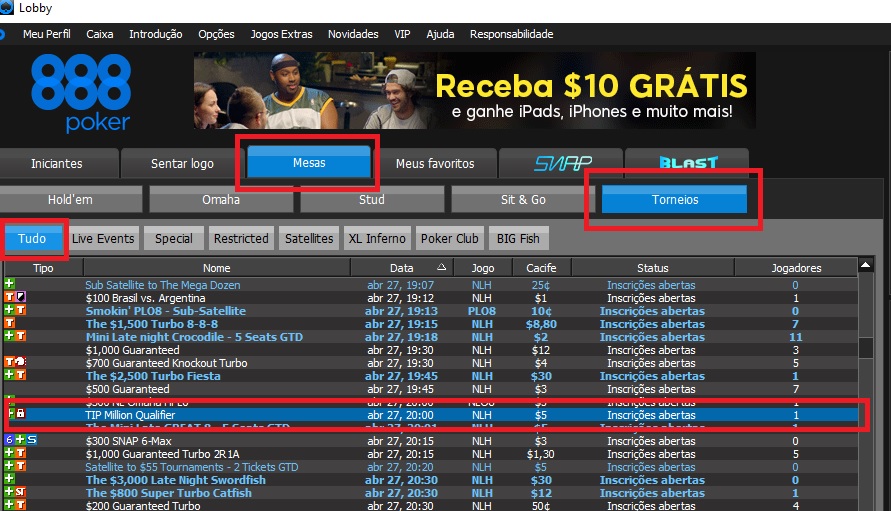Click the orange T icon on The $2,500 Turbo Fiesta row
The image size is (891, 511).
pos(20,375)
